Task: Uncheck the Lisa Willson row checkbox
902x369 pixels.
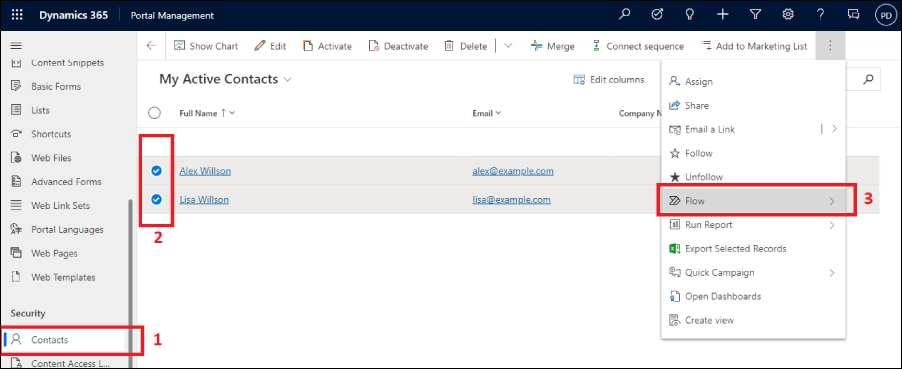Action: (156, 199)
